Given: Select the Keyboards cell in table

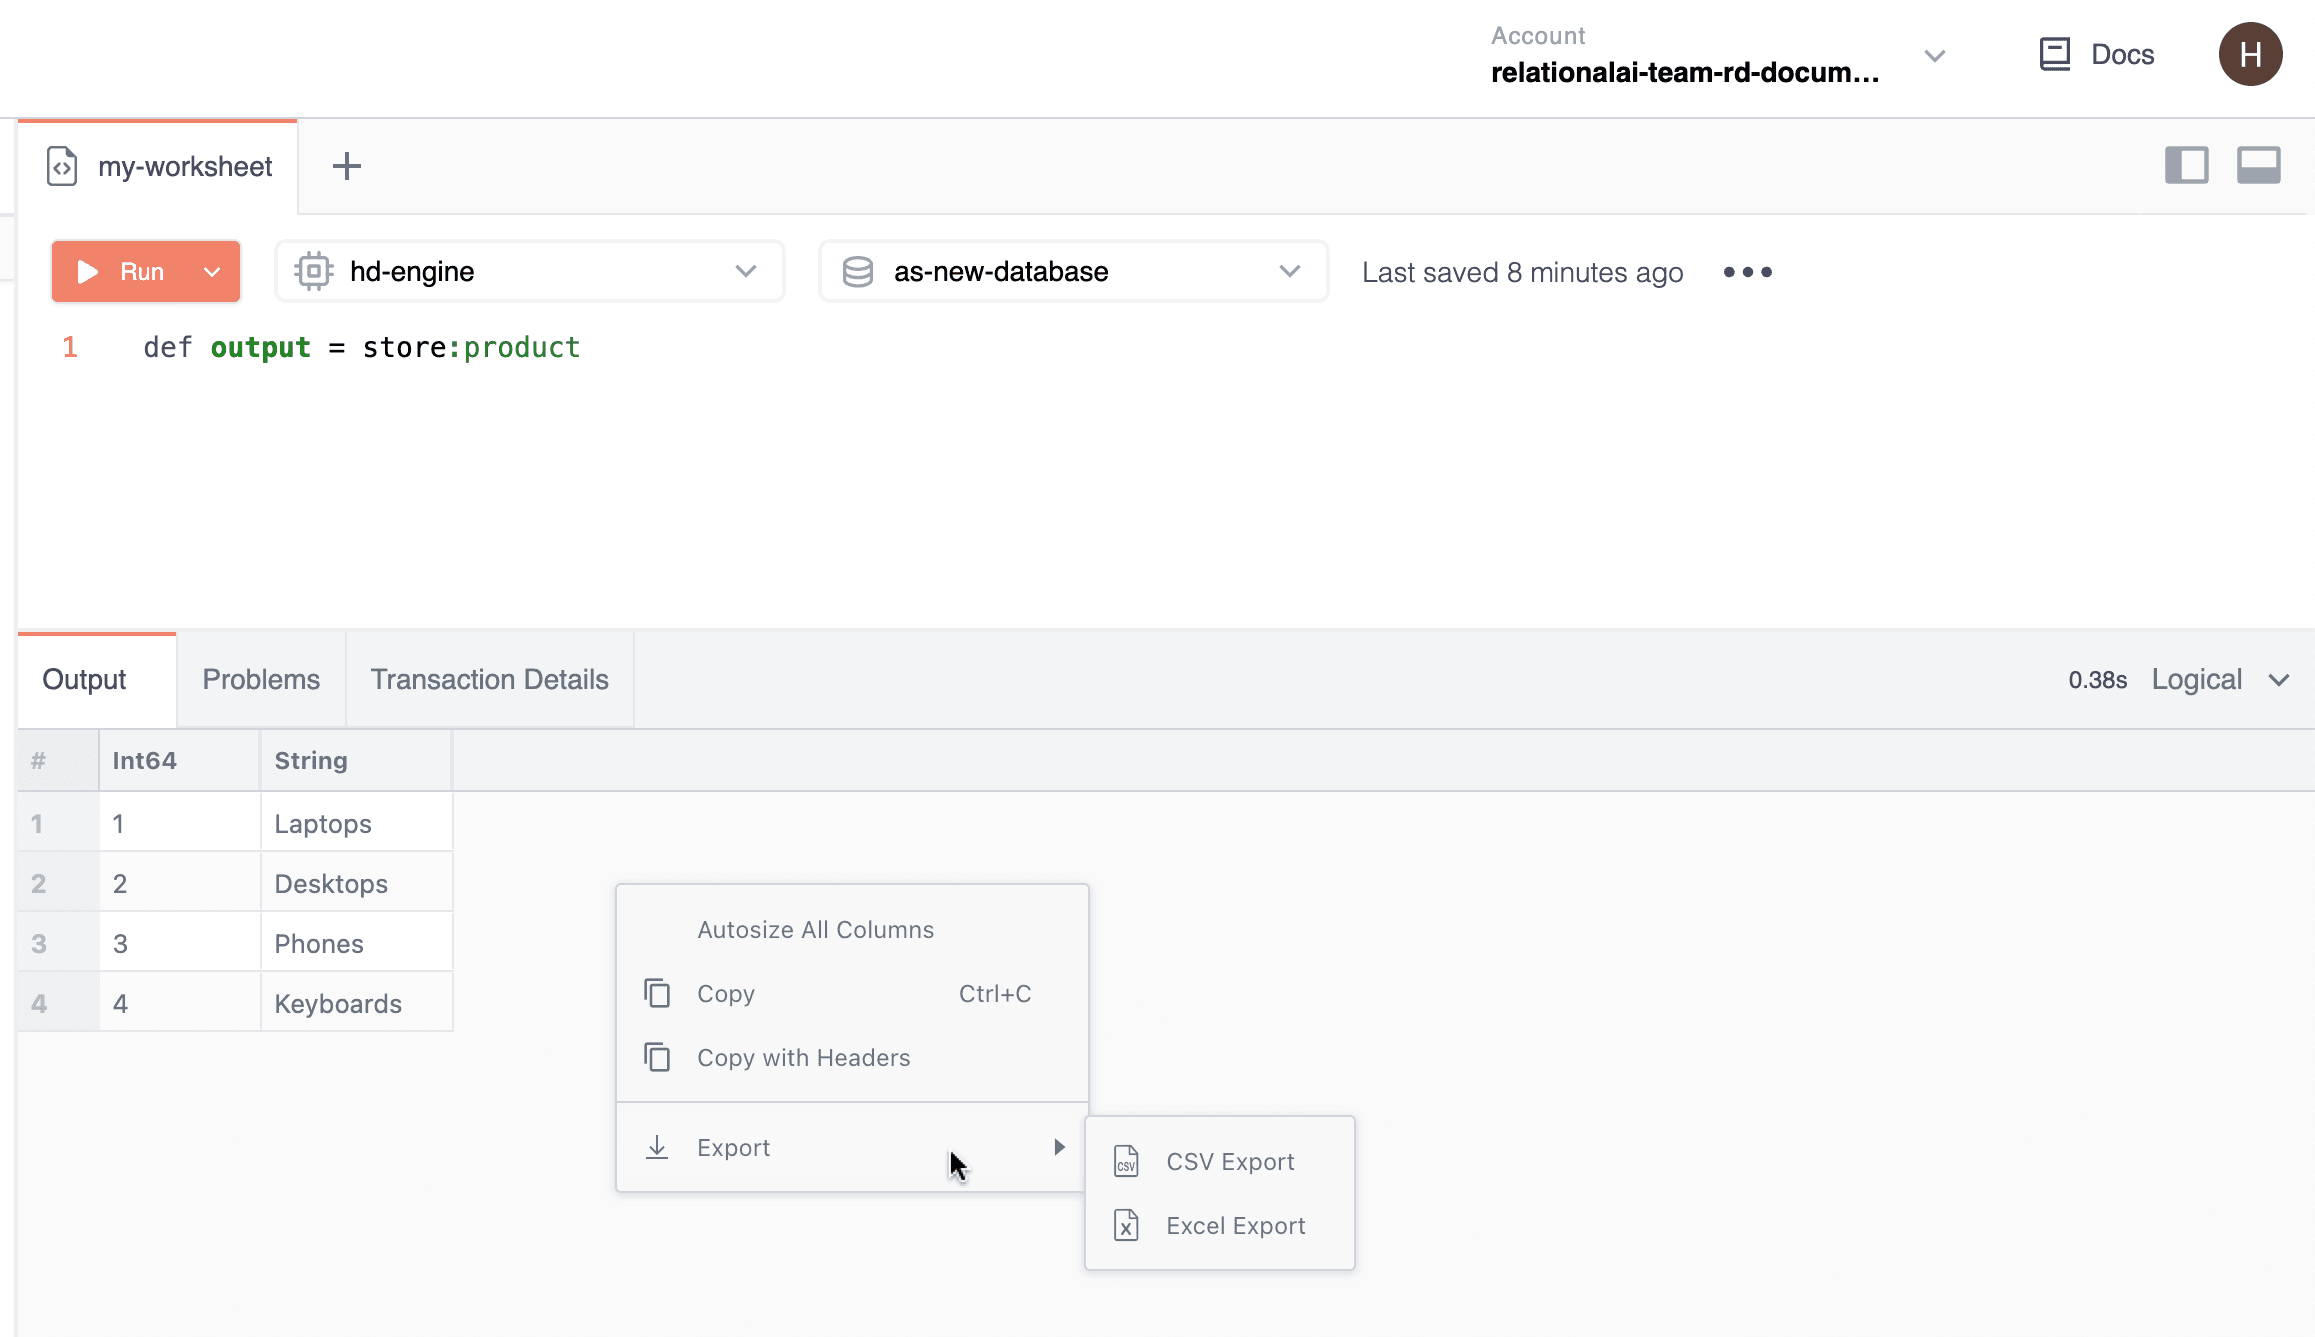Looking at the screenshot, I should click(x=338, y=1004).
